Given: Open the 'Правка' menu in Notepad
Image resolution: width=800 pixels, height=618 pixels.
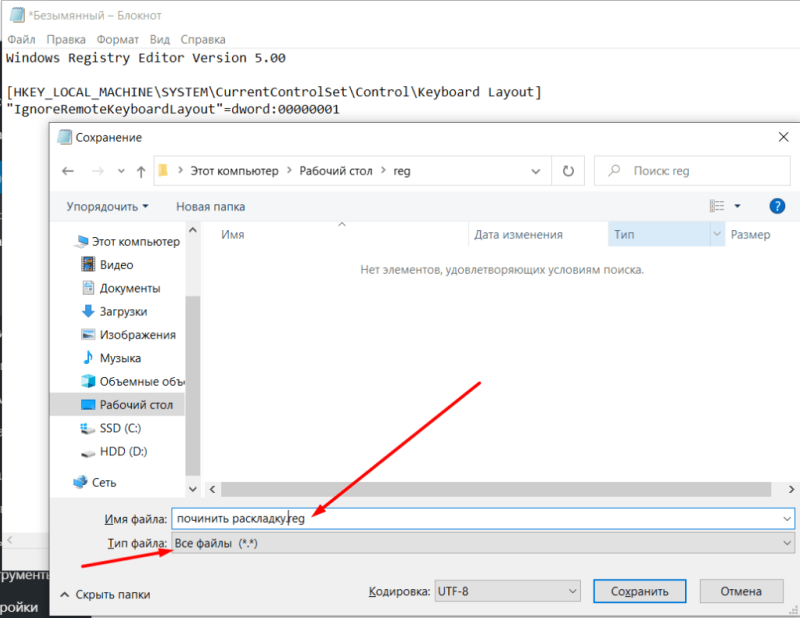Looking at the screenshot, I should coord(66,39).
